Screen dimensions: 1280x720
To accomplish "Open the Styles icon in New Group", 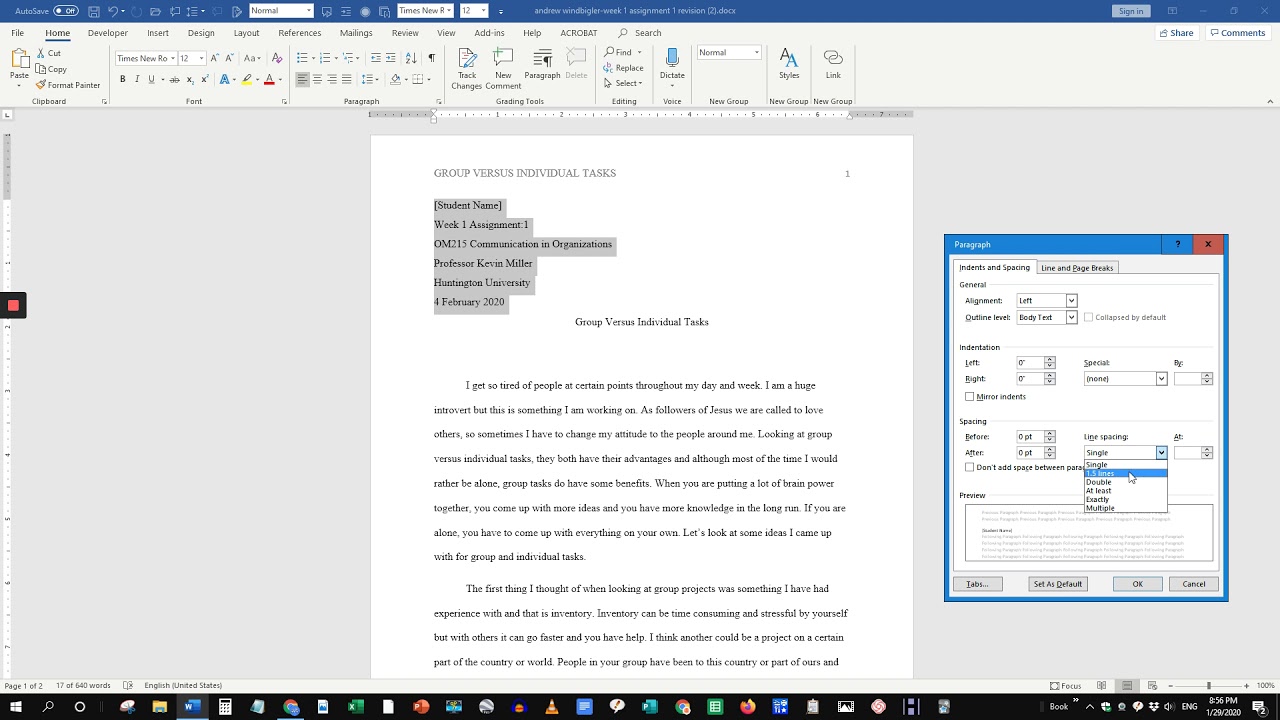I will pos(789,63).
